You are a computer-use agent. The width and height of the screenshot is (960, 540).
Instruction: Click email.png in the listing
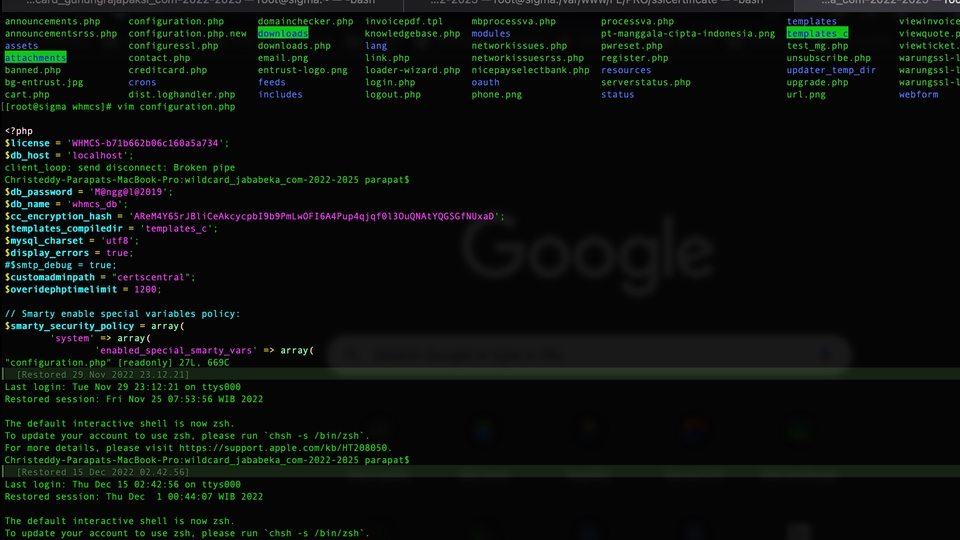[x=283, y=58]
